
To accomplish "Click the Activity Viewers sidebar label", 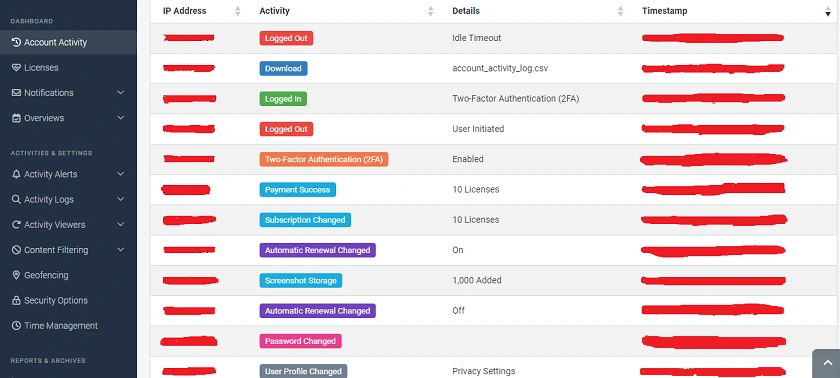I will [x=55, y=225].
